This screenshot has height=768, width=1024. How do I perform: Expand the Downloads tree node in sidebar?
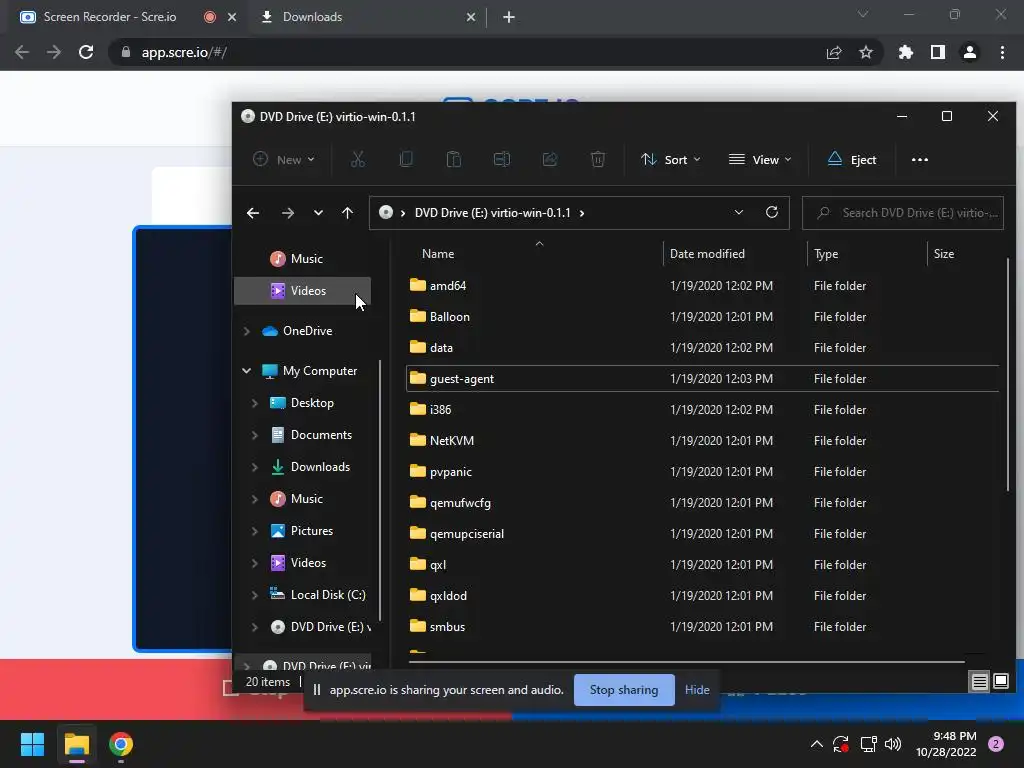[255, 467]
